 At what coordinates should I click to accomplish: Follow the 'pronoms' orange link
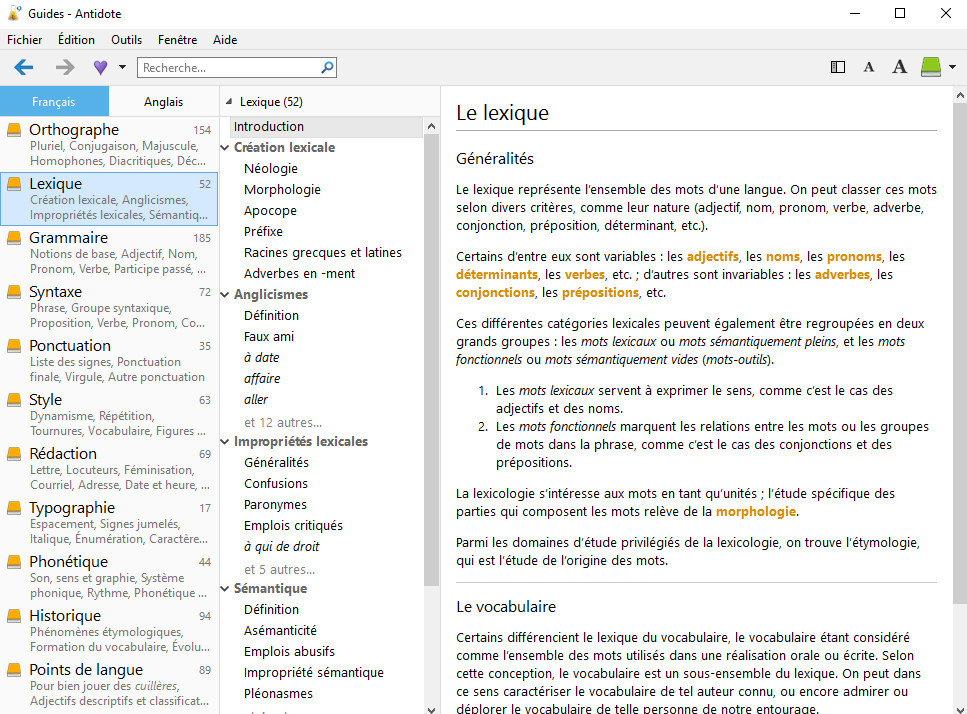click(854, 256)
